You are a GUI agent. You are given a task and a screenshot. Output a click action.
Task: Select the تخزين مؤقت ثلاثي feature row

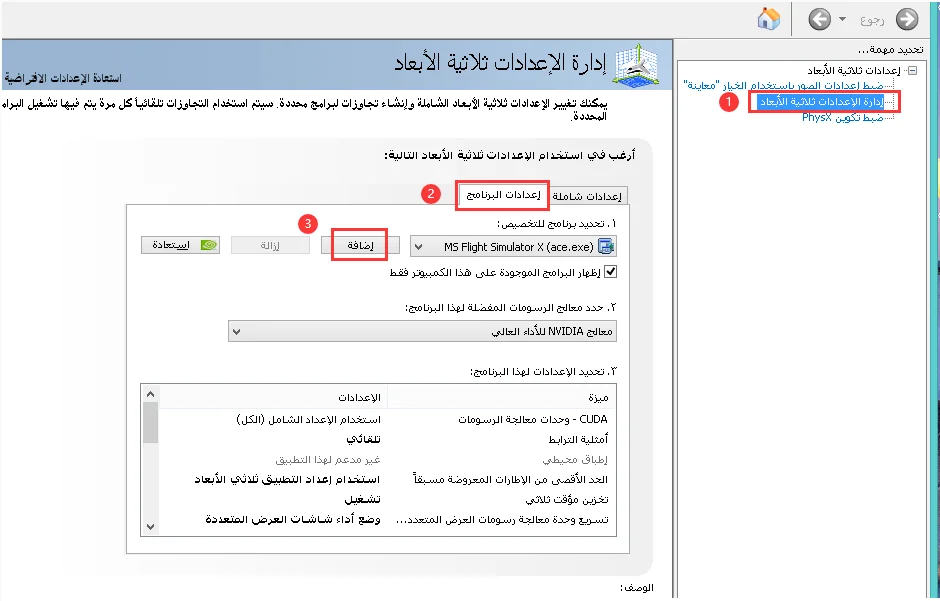click(x=387, y=499)
